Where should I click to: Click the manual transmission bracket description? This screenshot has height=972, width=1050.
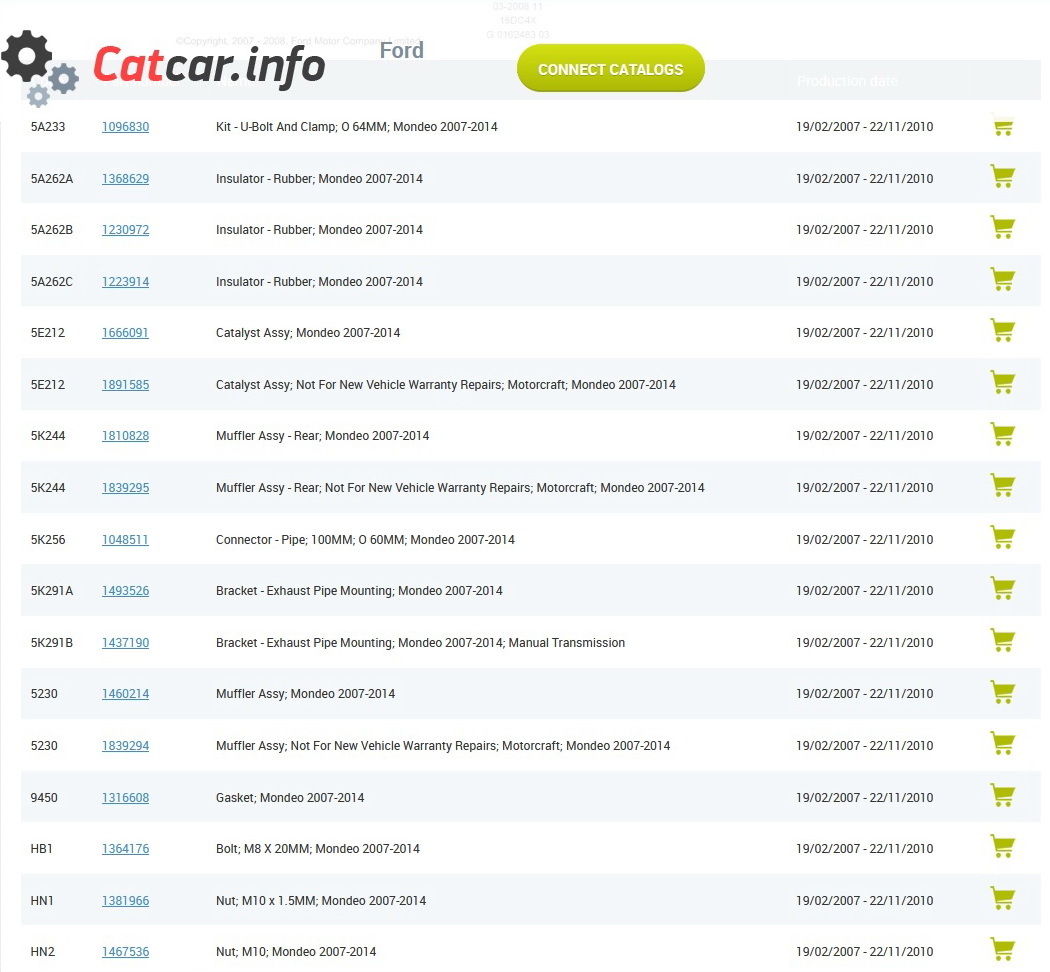[x=420, y=643]
